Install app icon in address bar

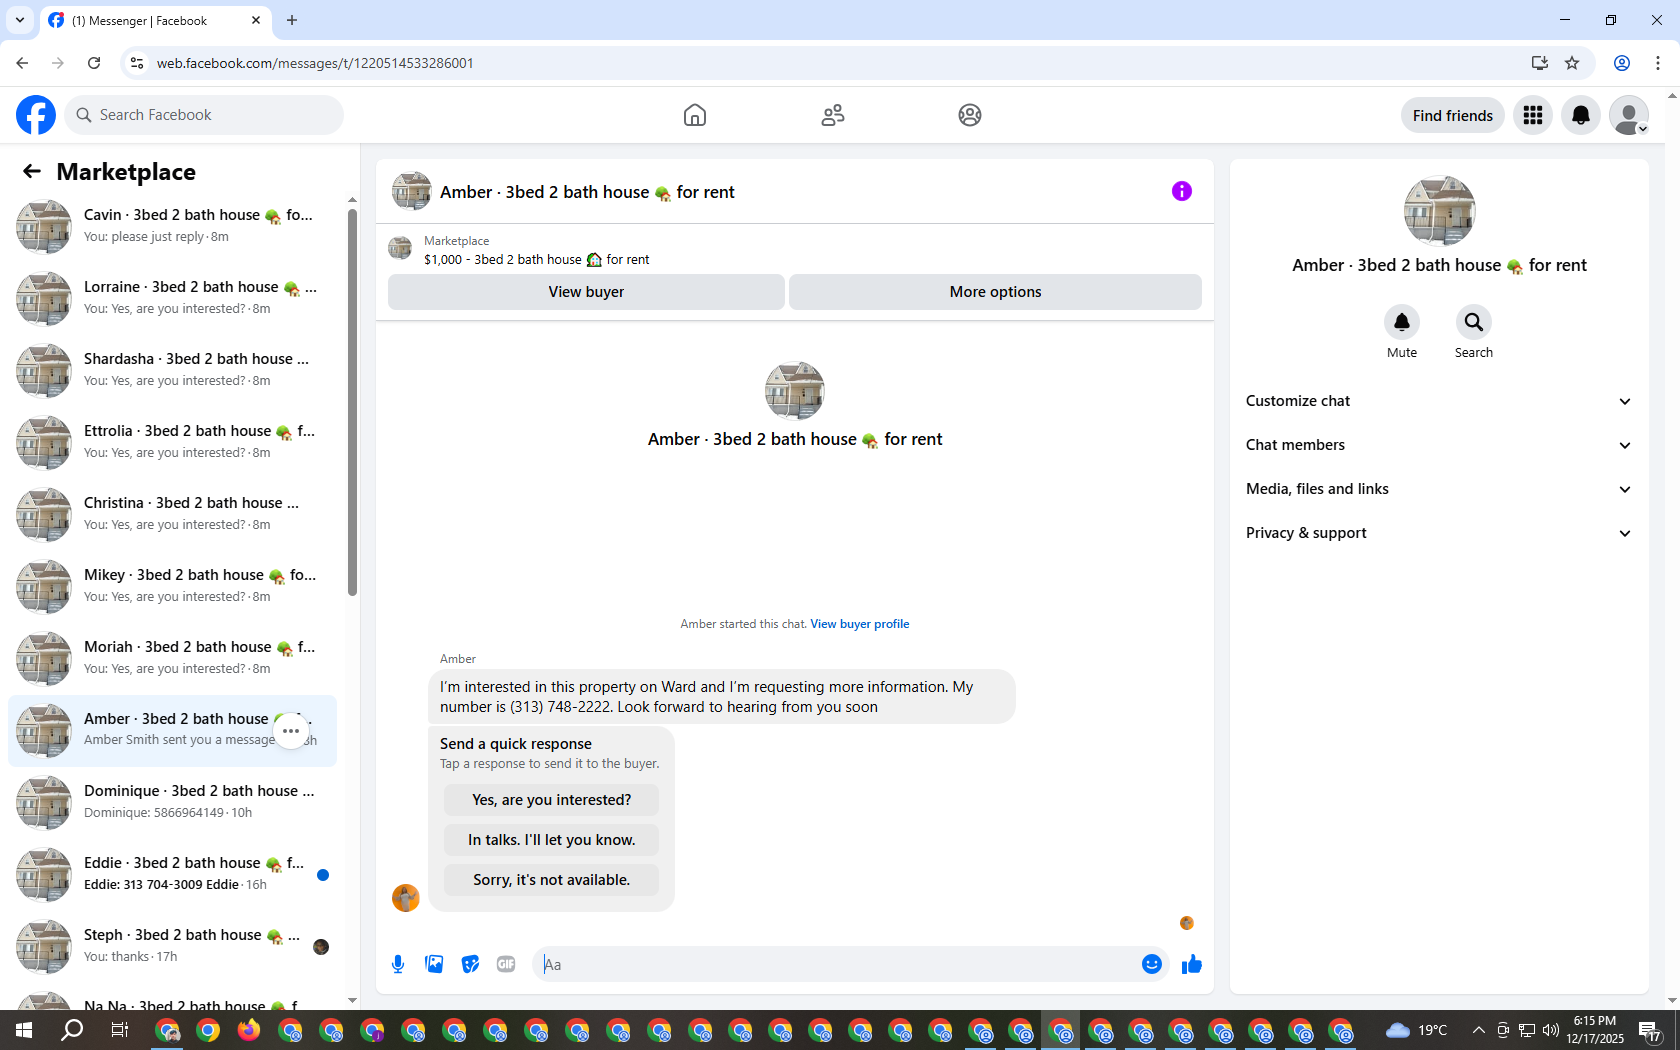tap(1539, 63)
